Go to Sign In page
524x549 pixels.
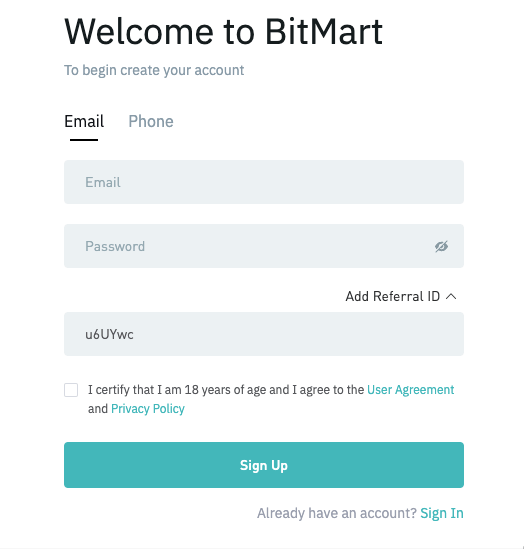coord(442,513)
